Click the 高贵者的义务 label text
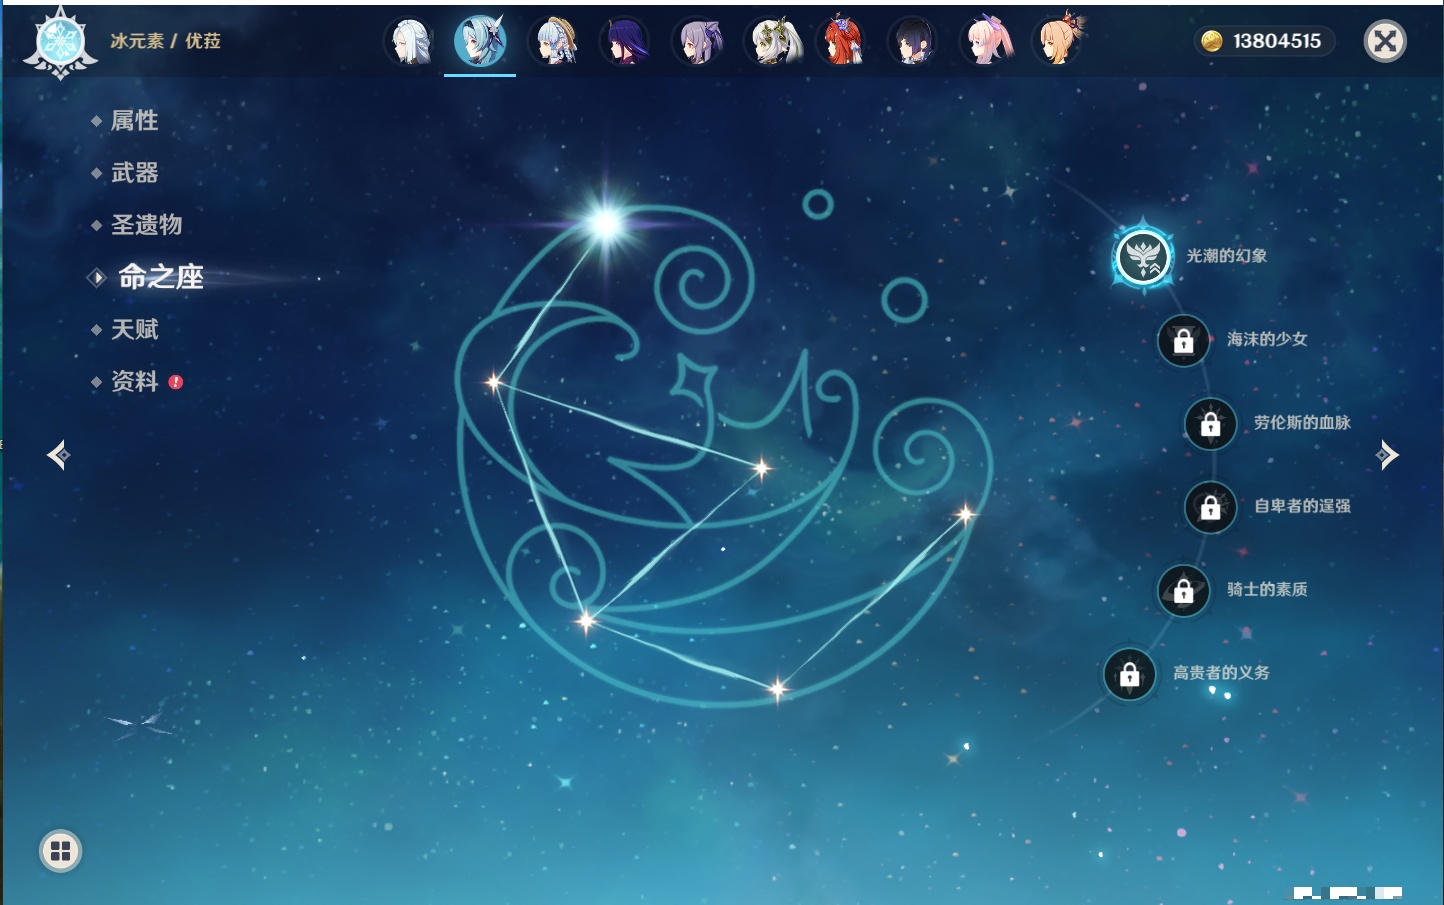 [1222, 672]
